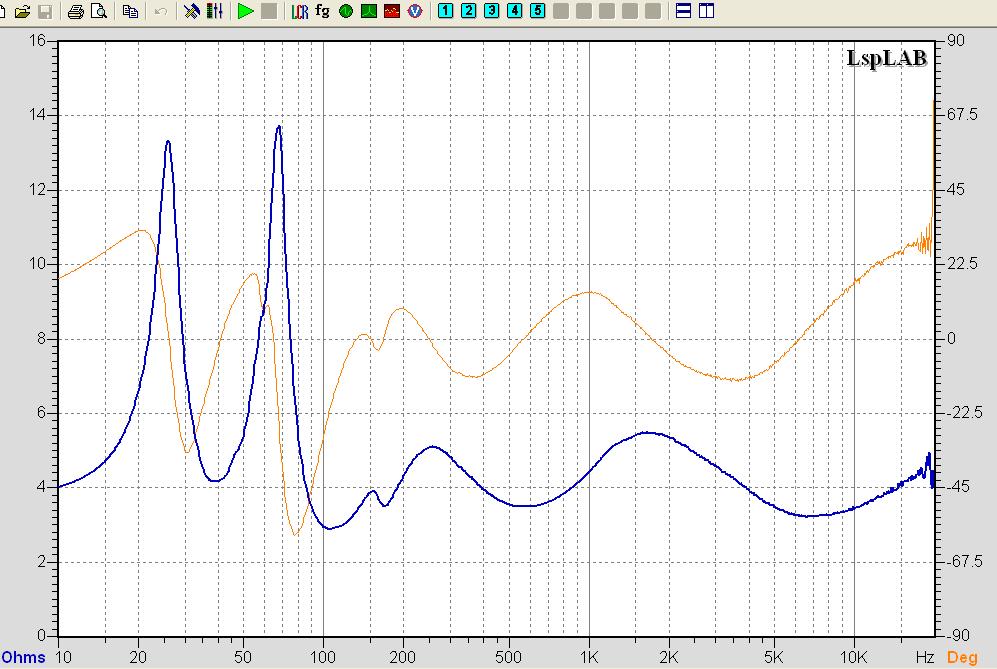Select memory slot 4 button
The height and width of the screenshot is (669, 997).
(x=514, y=11)
